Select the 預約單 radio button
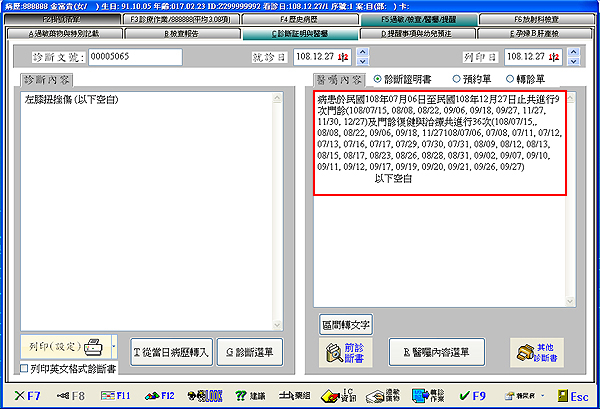600x409 pixels. tap(456, 79)
